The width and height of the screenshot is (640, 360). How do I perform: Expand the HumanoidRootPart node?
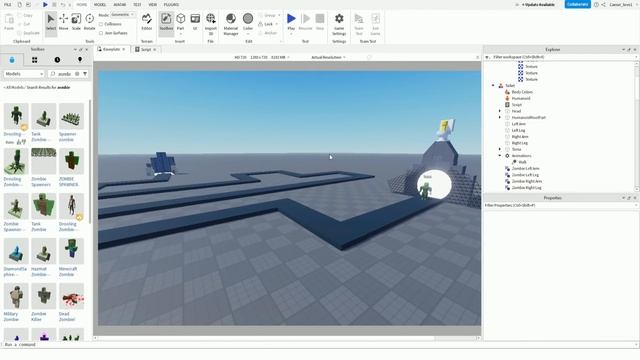coord(500,118)
